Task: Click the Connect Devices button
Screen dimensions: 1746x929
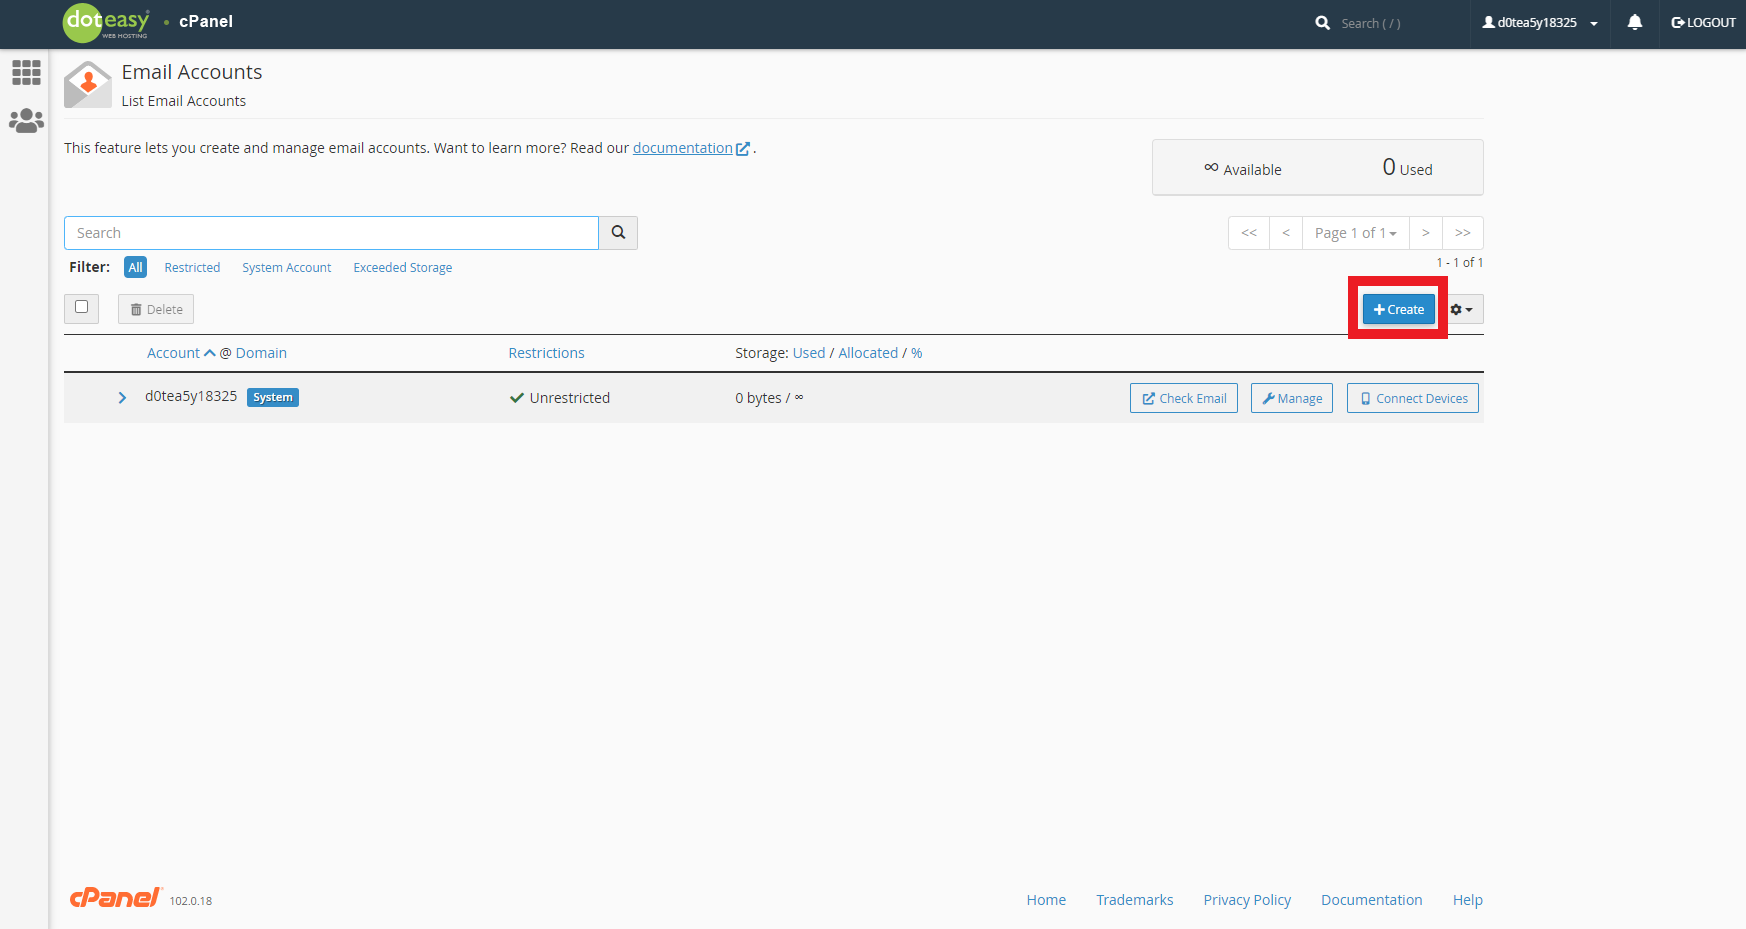Action: (x=1413, y=398)
